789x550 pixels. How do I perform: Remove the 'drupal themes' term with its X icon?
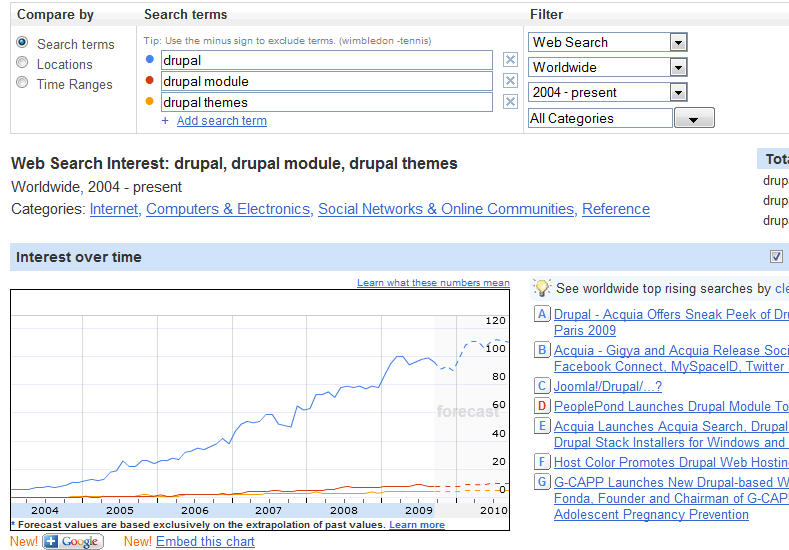[x=510, y=102]
